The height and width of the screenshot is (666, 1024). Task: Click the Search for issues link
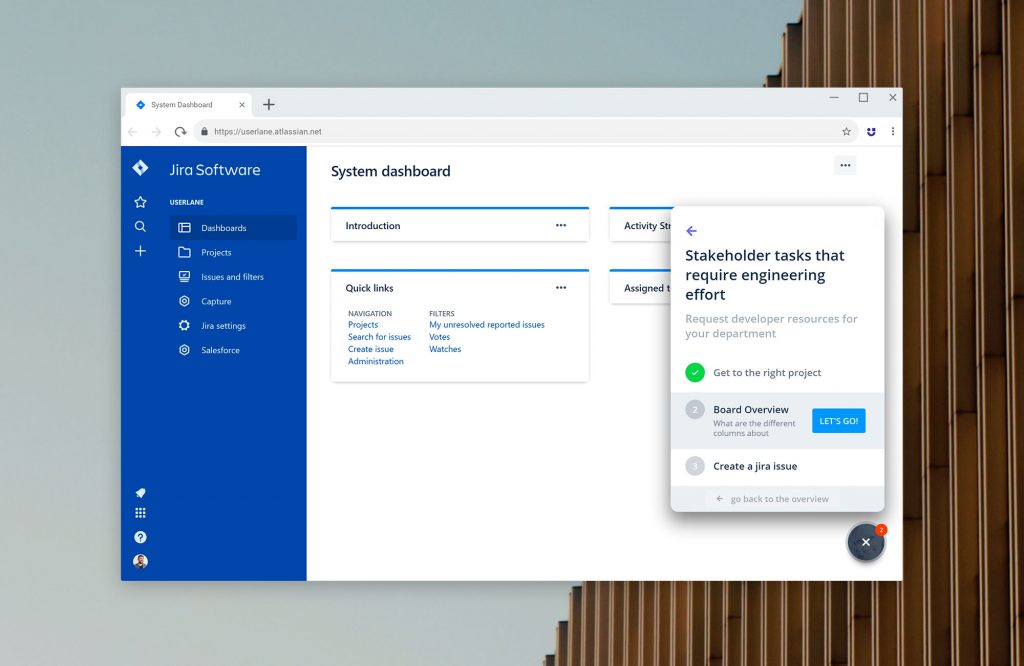379,337
